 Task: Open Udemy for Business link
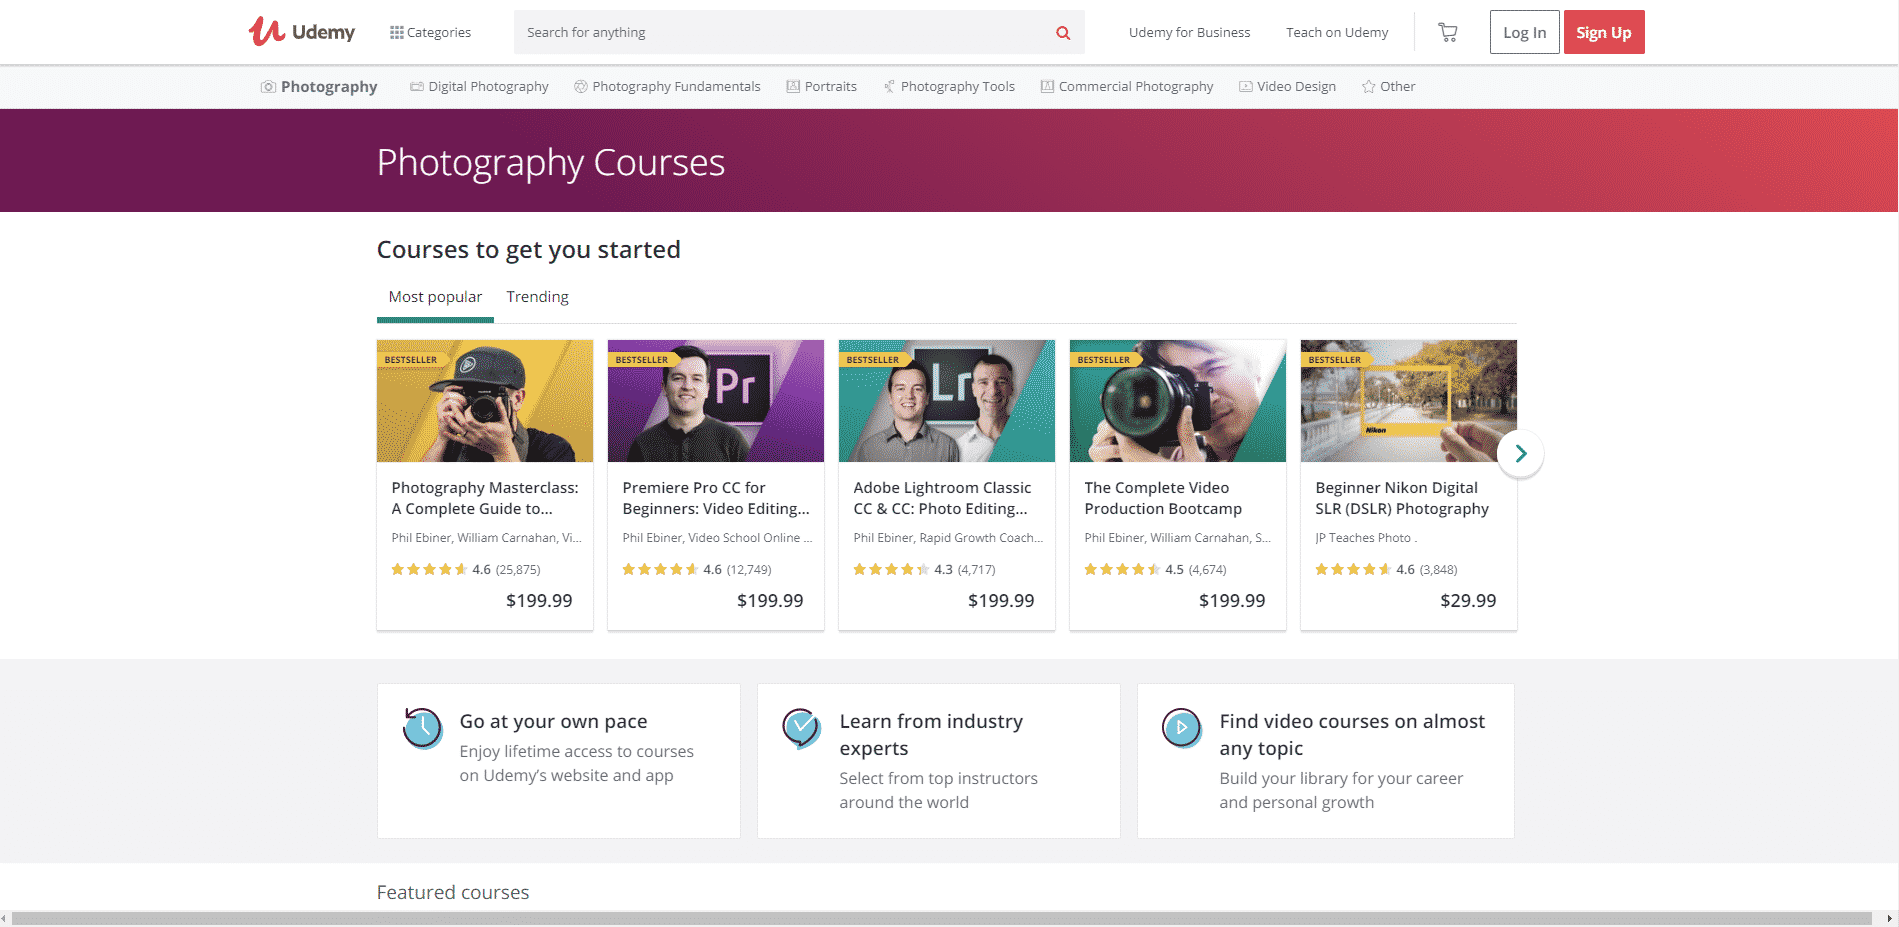(x=1189, y=32)
